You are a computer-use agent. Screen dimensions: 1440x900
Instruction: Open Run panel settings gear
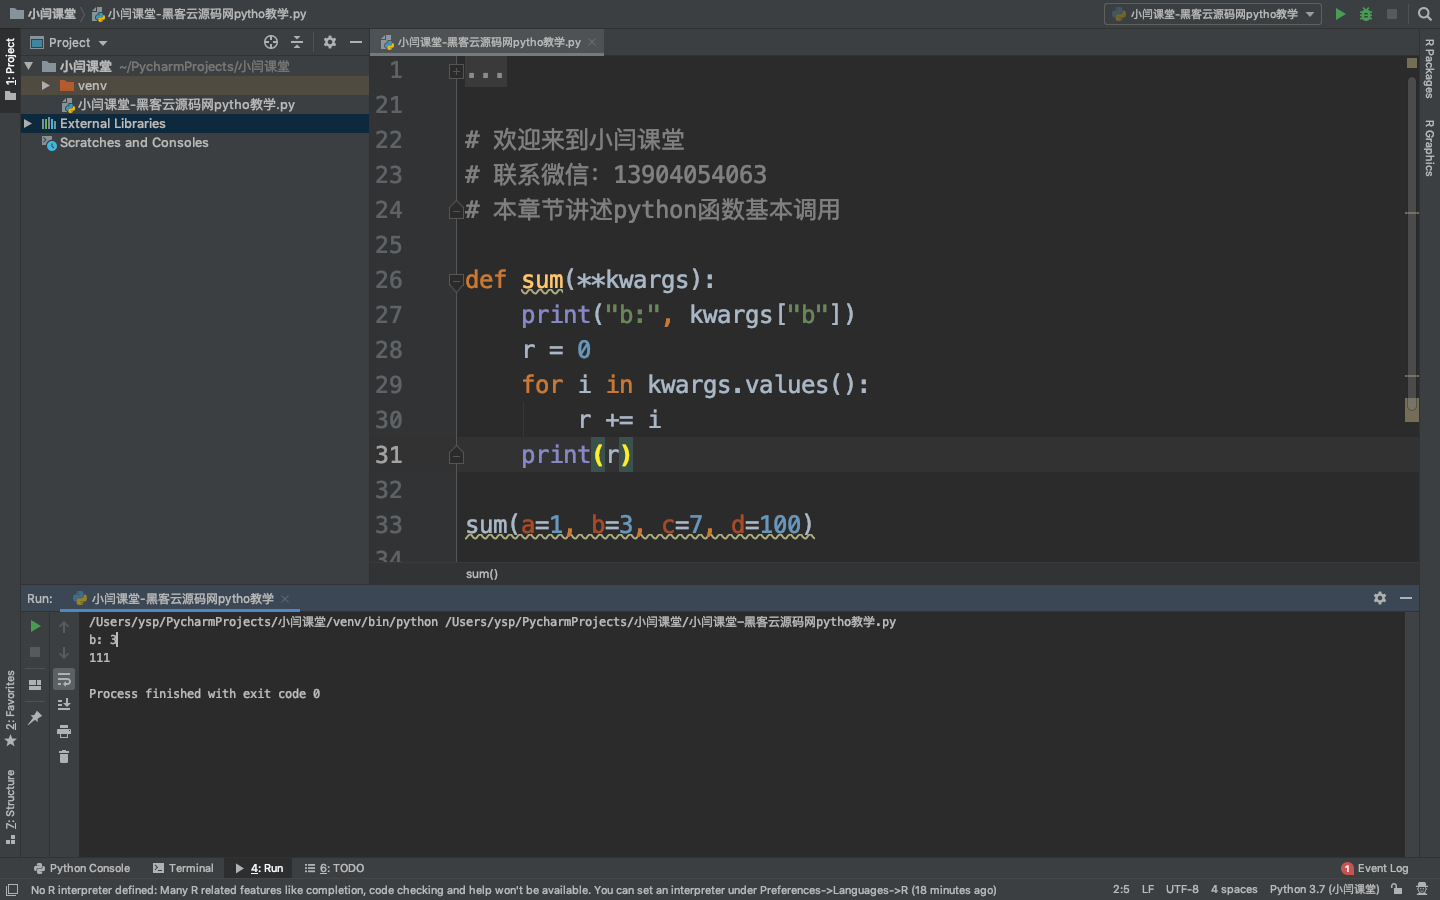tap(1380, 598)
